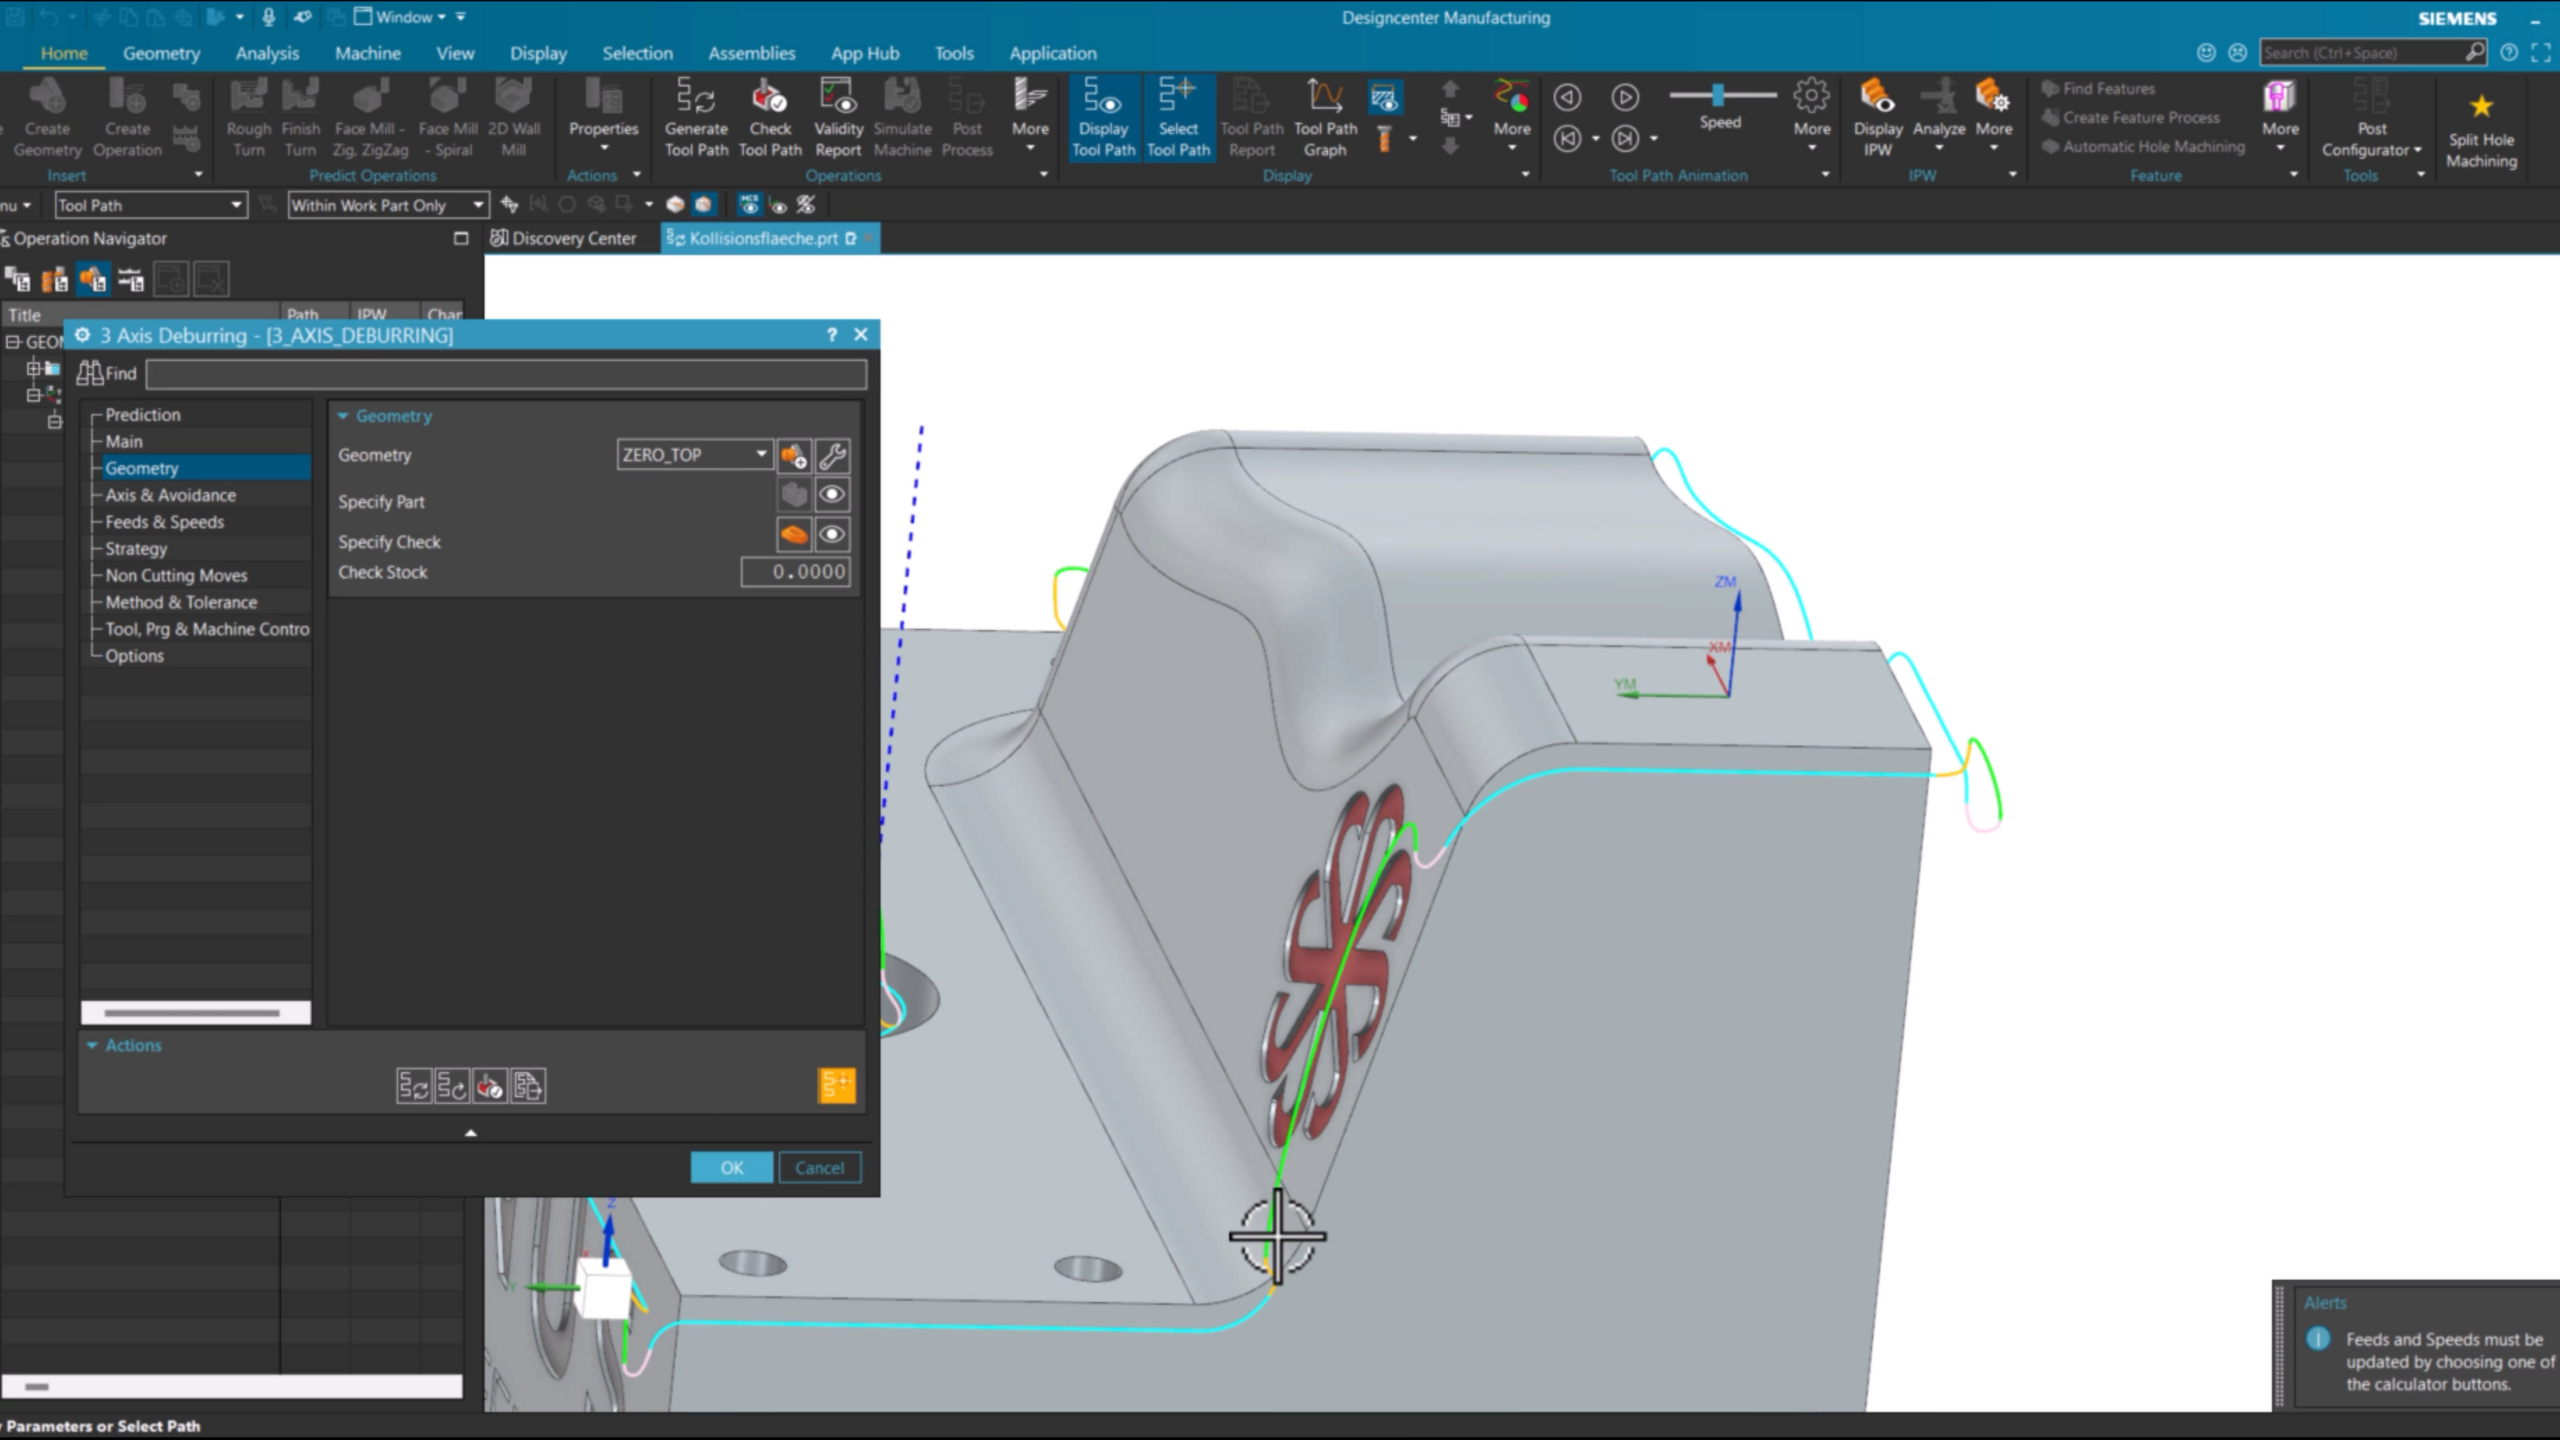Step to previous tool path animation frame
Screen dimensions: 2560x1440
click(1567, 139)
